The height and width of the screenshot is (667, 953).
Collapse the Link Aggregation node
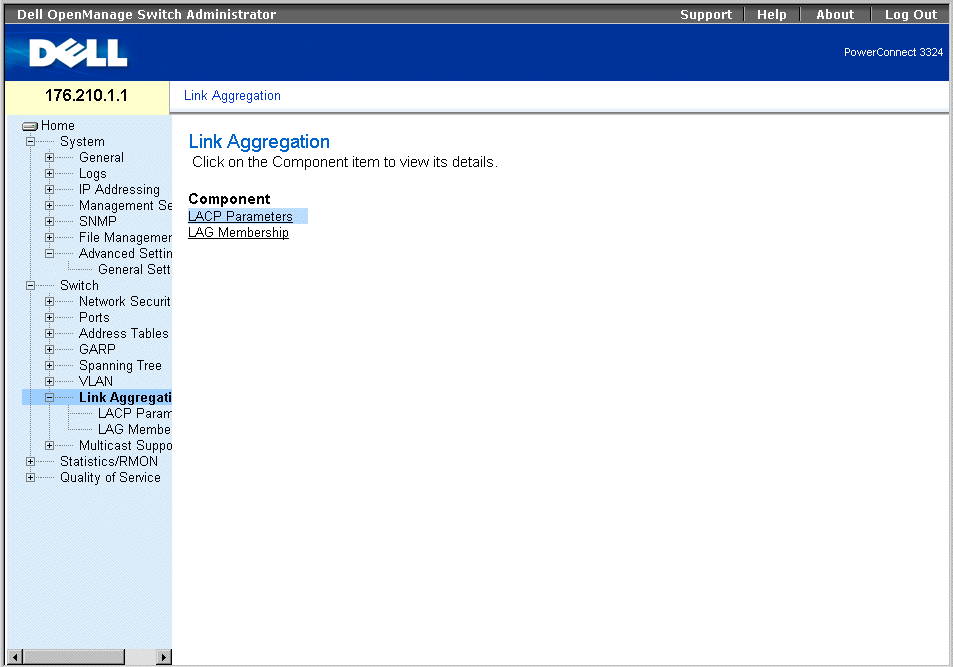click(49, 398)
